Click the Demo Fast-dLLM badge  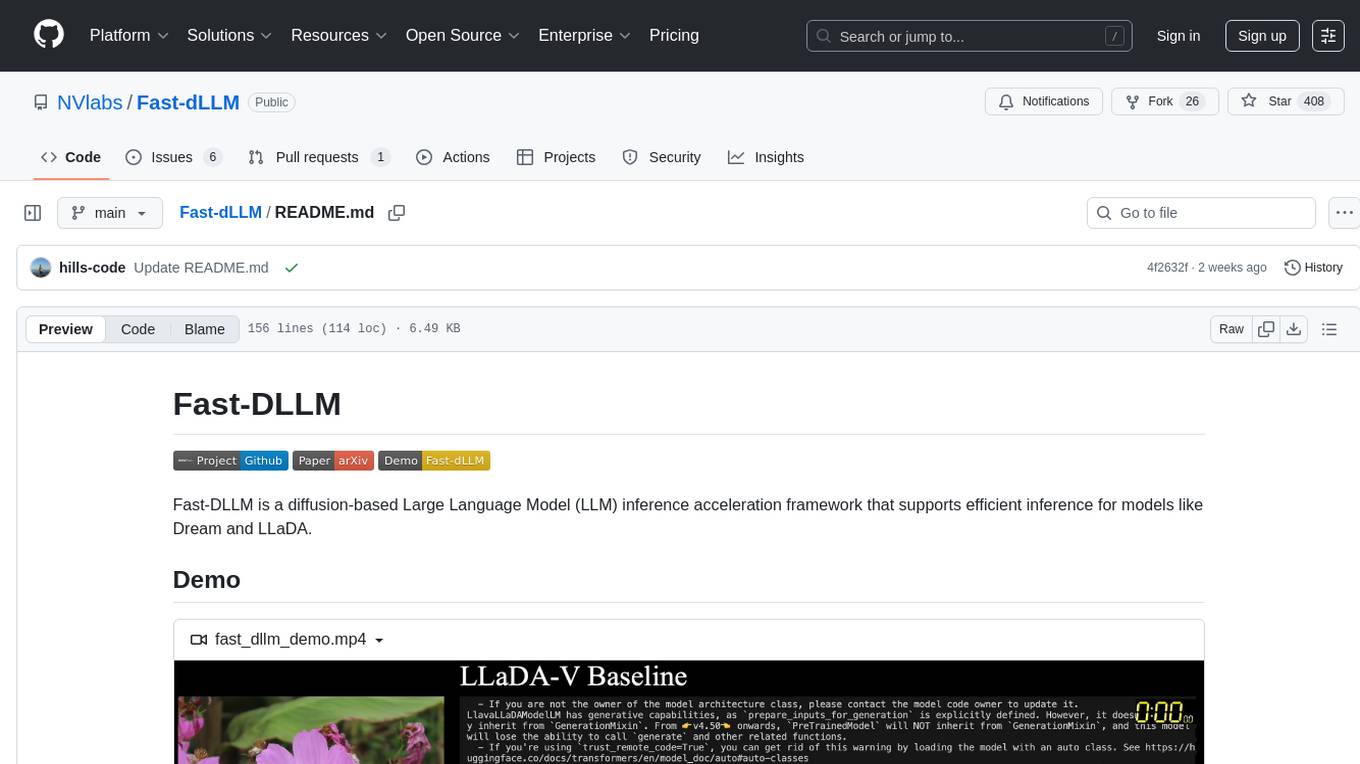(x=434, y=461)
